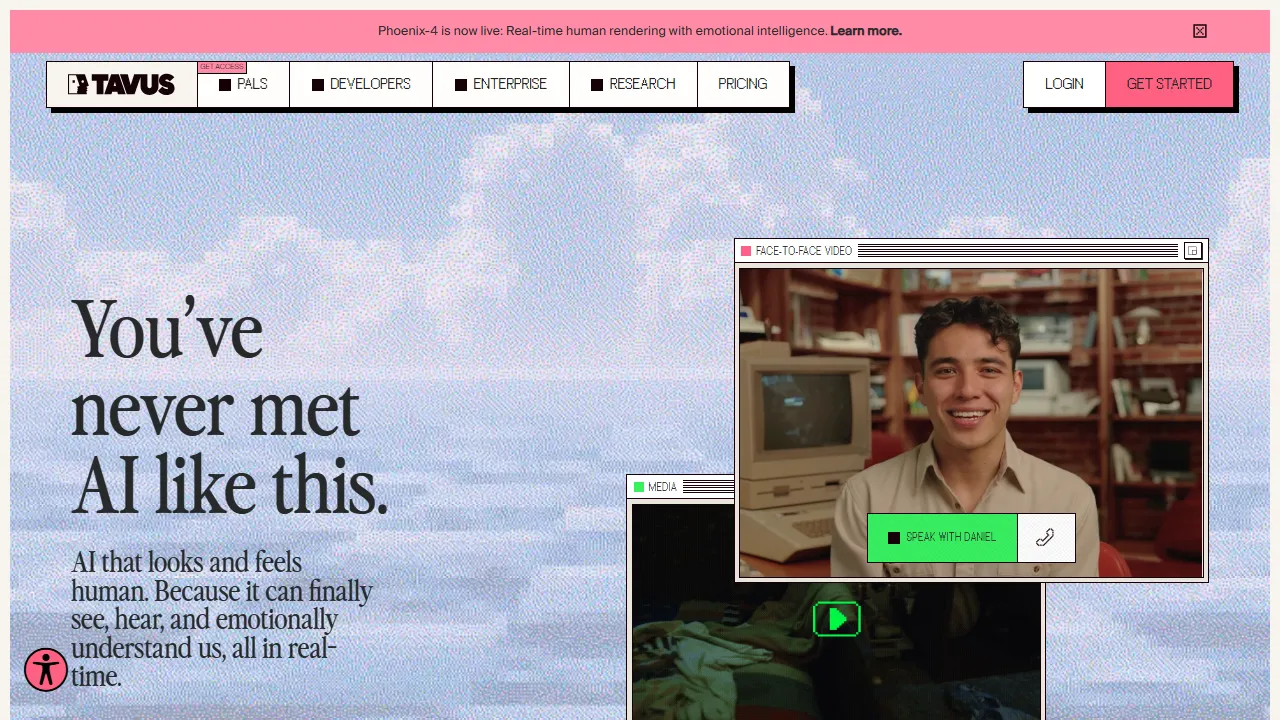
Task: Click the Get Started button
Action: coord(1169,84)
